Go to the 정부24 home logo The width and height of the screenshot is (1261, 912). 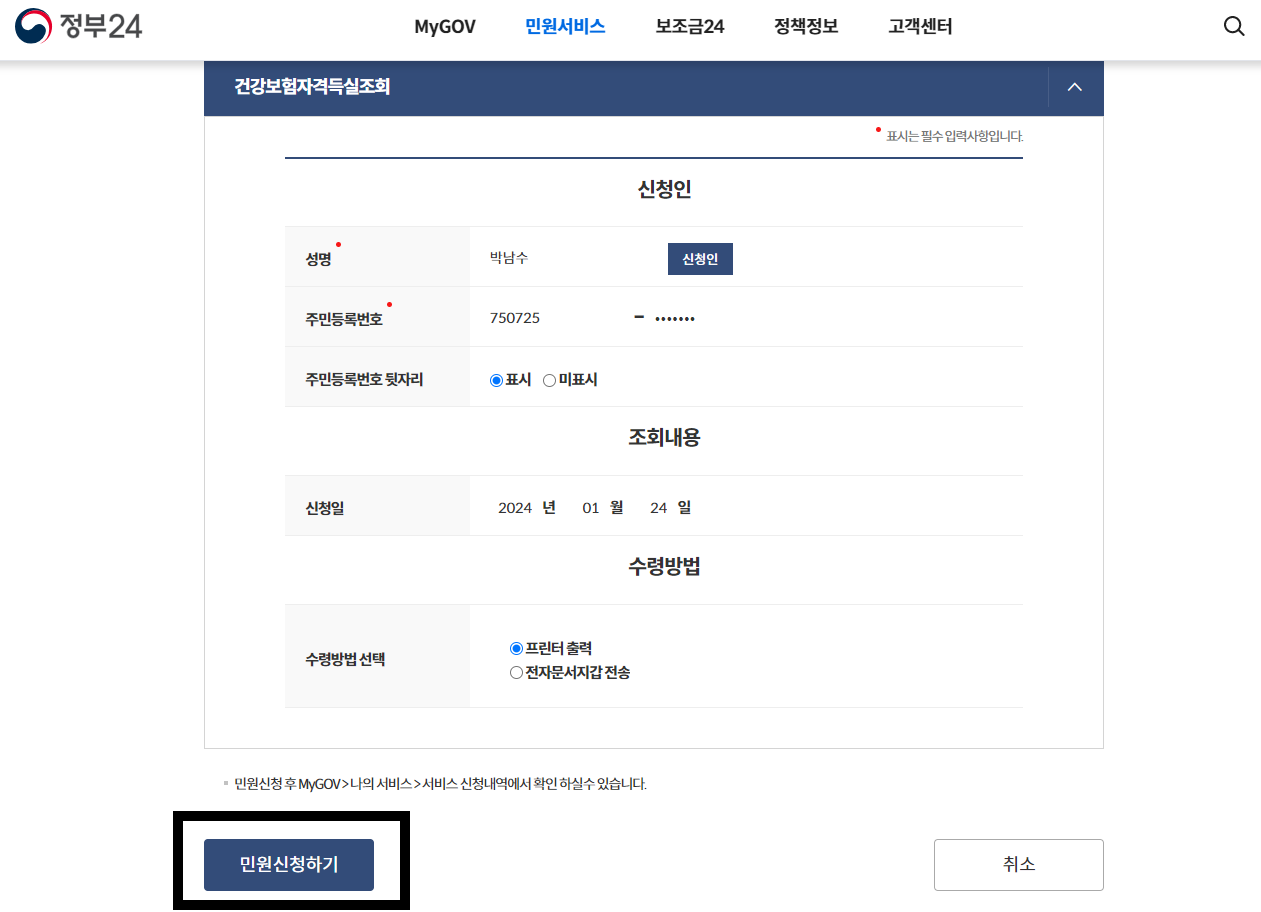click(78, 27)
